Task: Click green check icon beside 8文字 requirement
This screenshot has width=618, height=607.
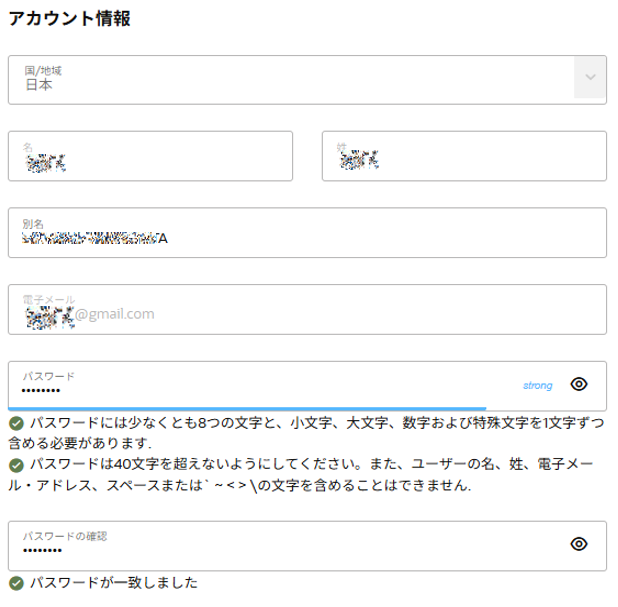Action: 16,424
